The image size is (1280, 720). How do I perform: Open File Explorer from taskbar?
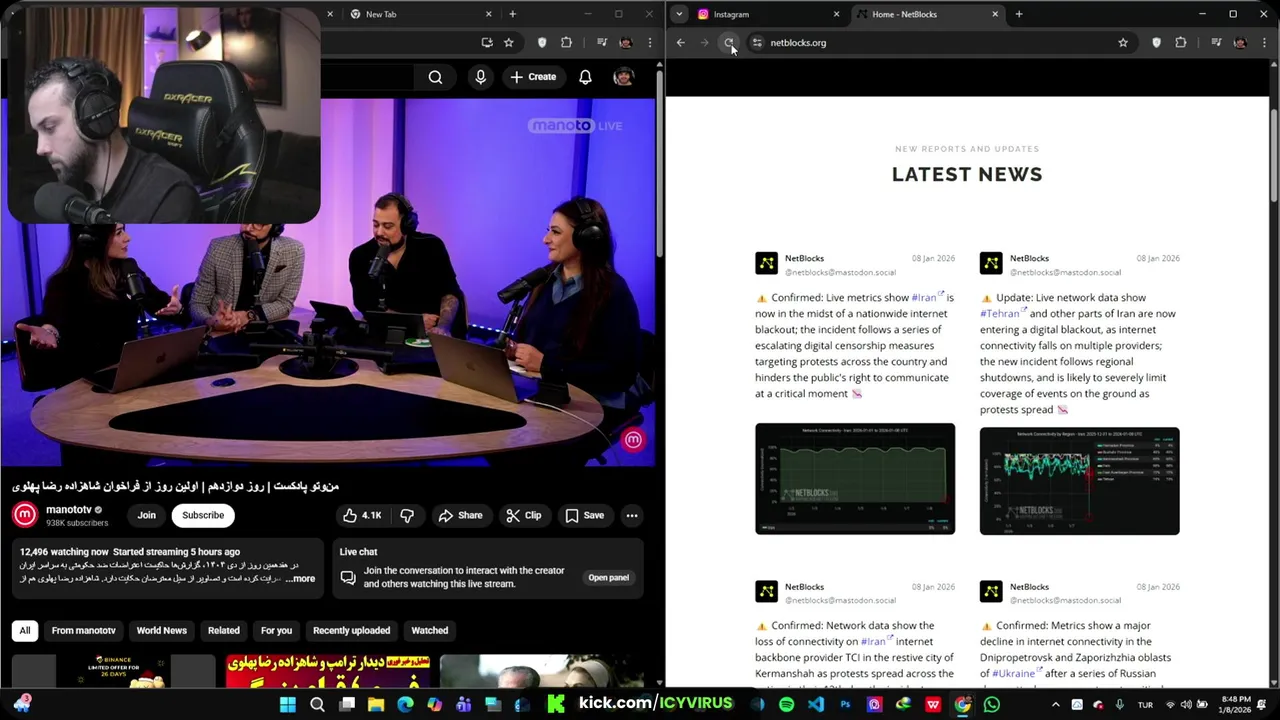[x=376, y=705]
